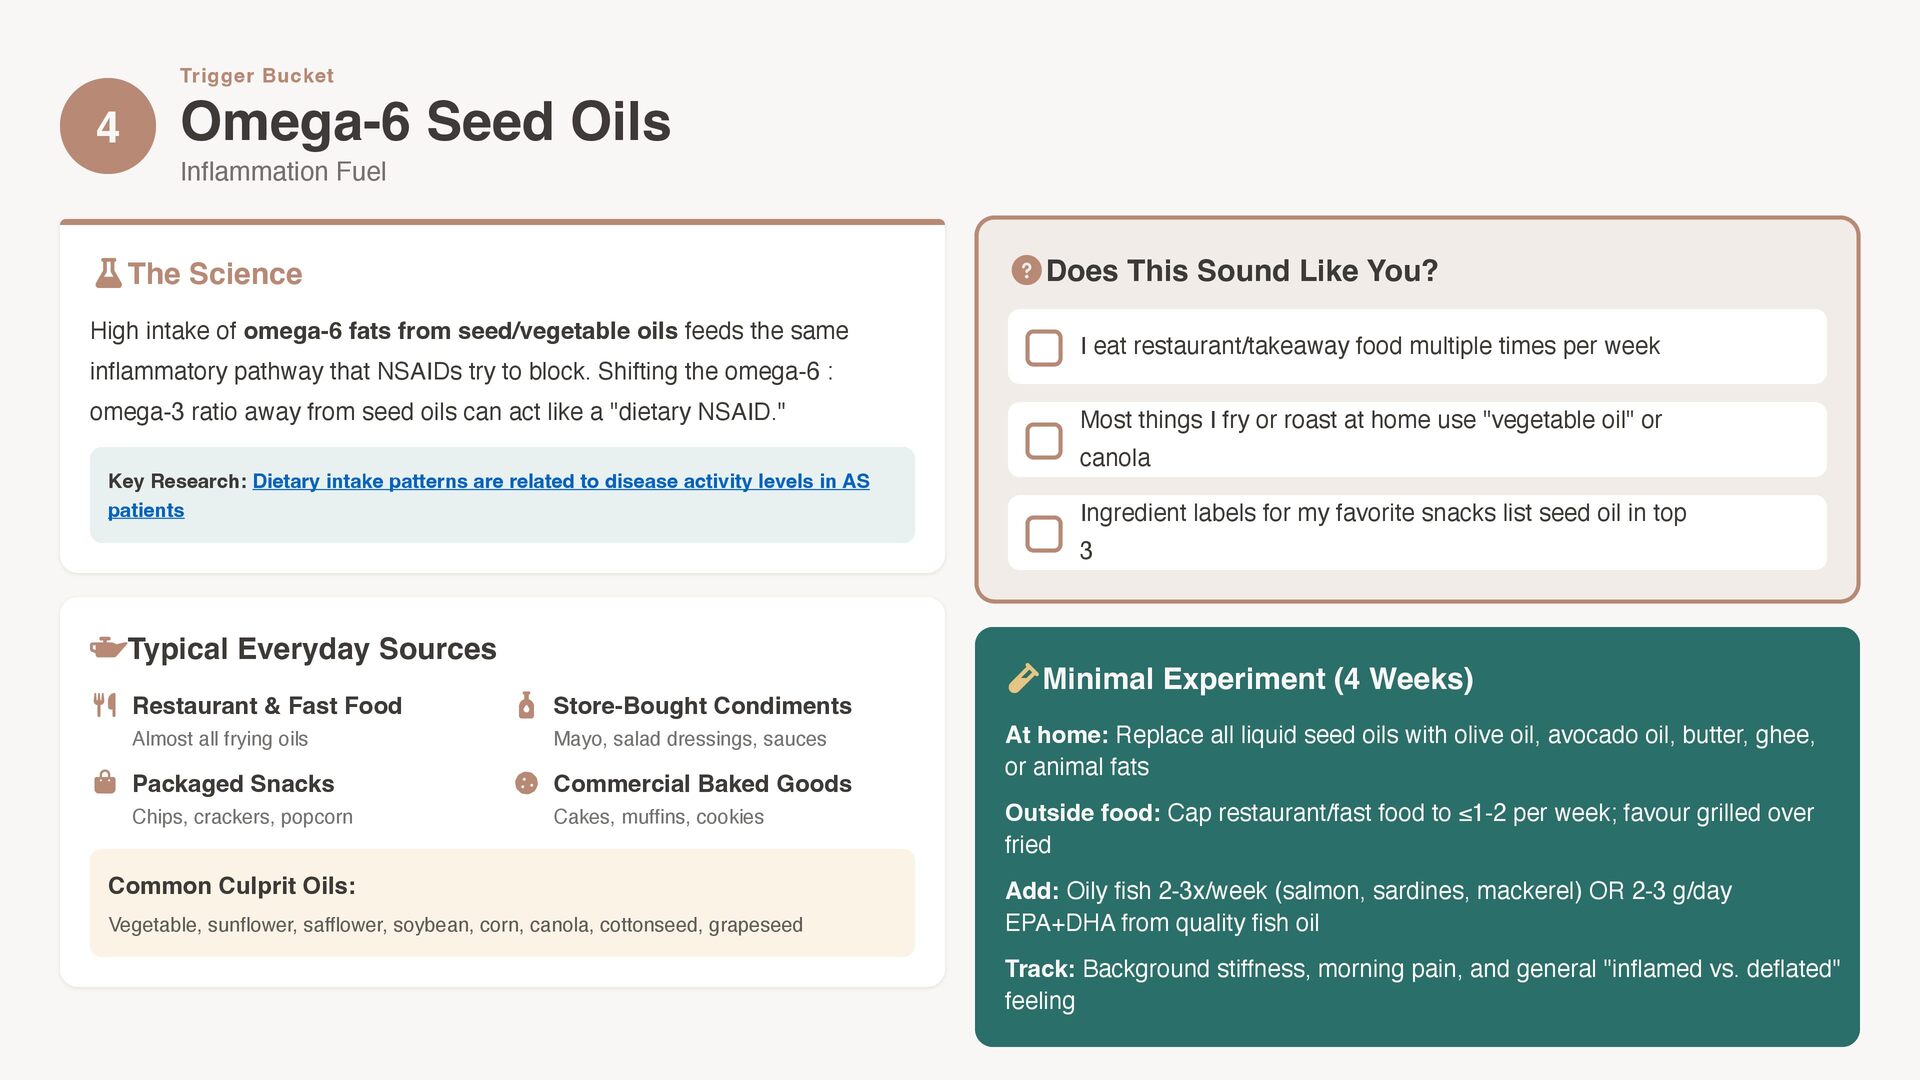1920x1080 pixels.
Task: Click the number 4 circle badge
Action: pyautogui.click(x=108, y=126)
